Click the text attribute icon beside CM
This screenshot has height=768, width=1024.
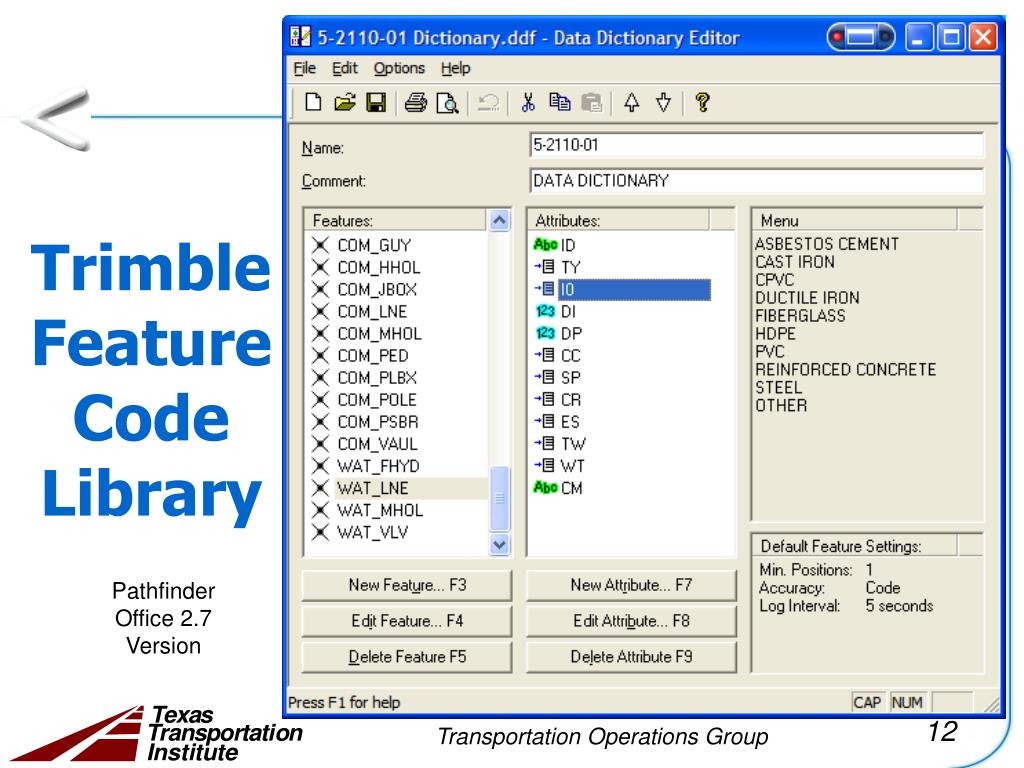pos(545,487)
